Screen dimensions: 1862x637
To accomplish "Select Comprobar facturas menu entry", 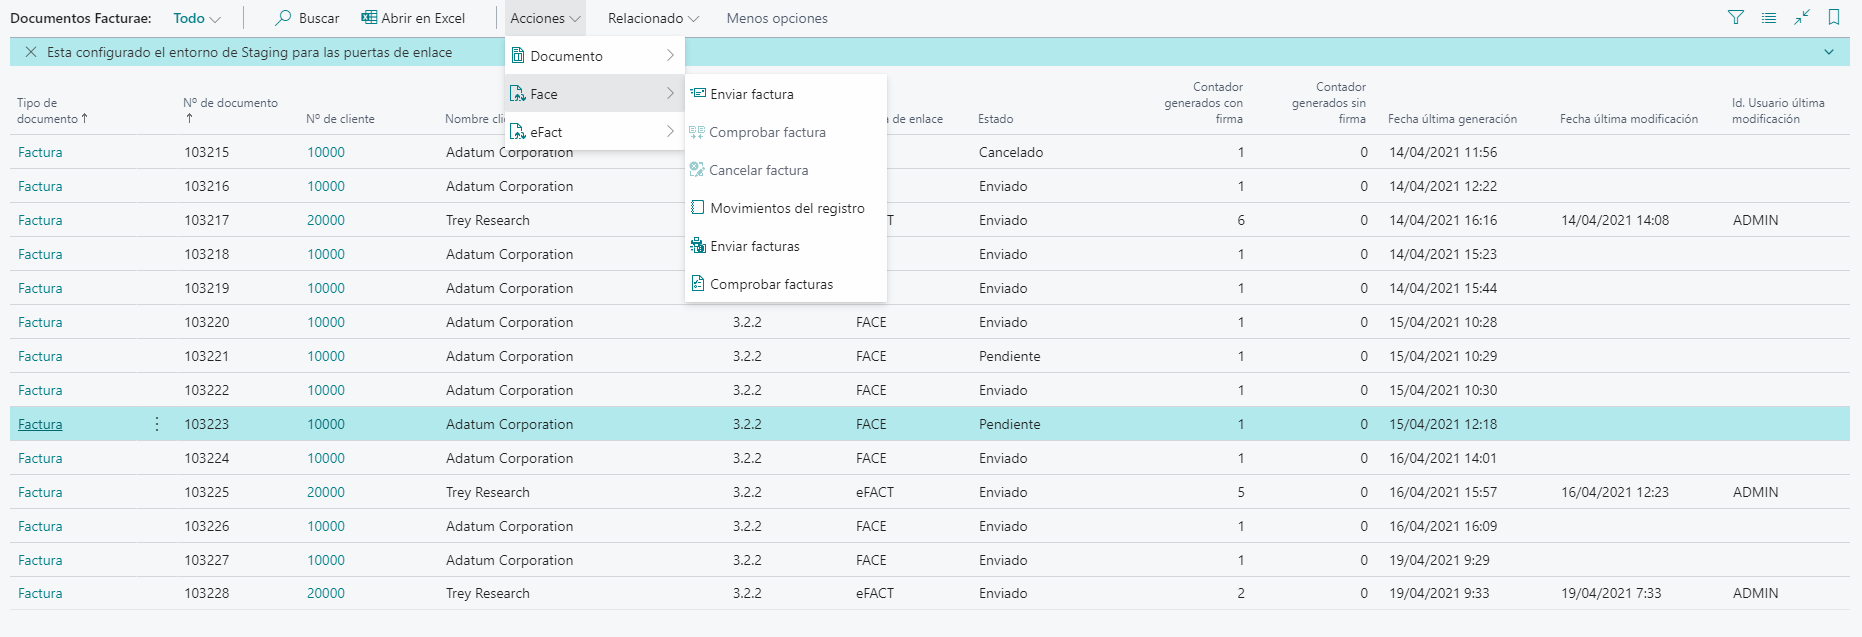I will click(x=770, y=284).
